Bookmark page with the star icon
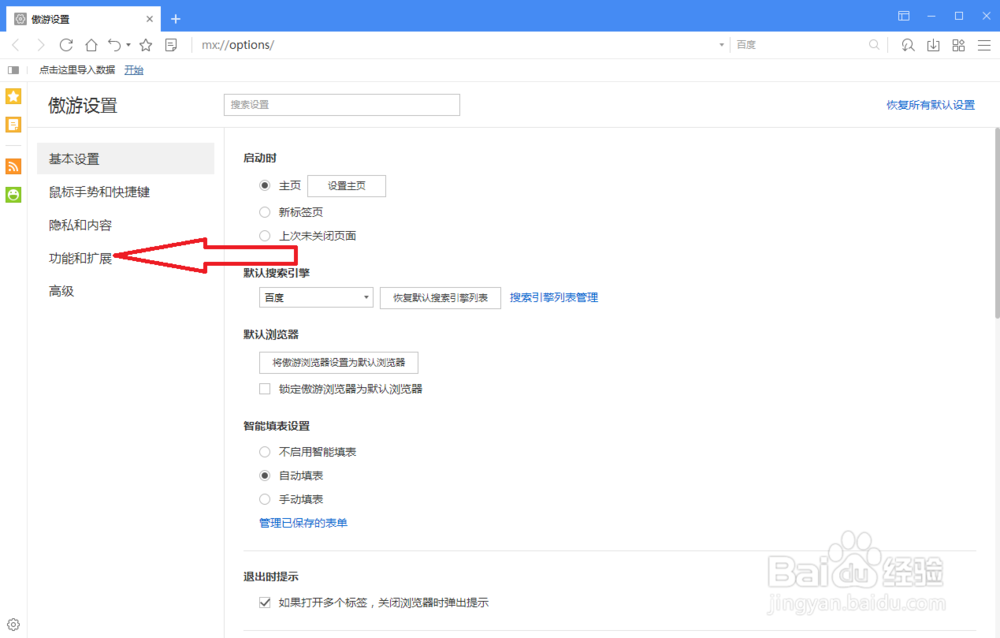 (x=146, y=45)
